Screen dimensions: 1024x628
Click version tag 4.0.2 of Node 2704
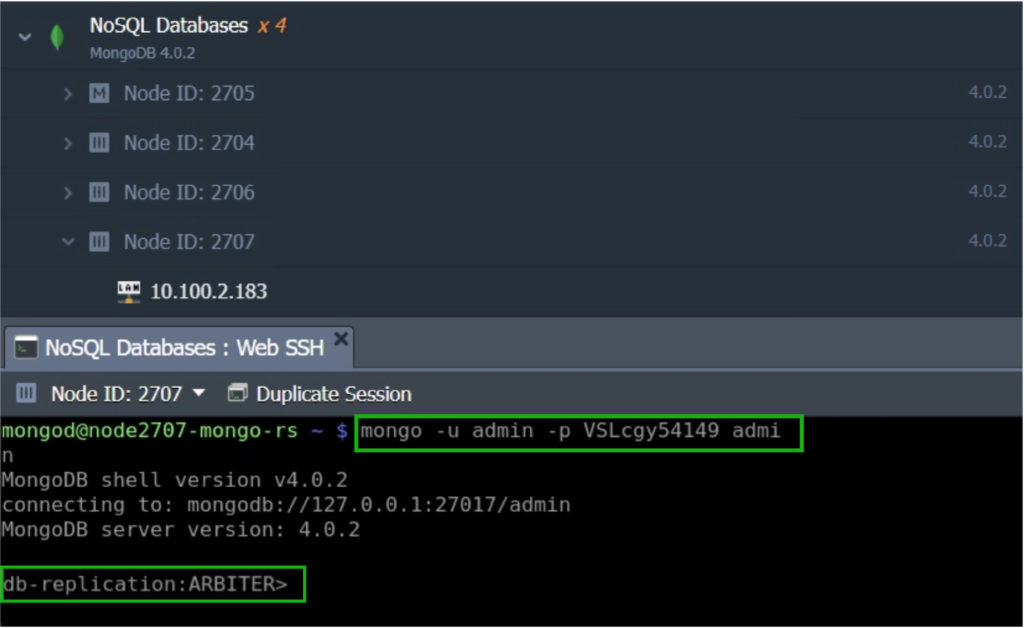pos(987,142)
